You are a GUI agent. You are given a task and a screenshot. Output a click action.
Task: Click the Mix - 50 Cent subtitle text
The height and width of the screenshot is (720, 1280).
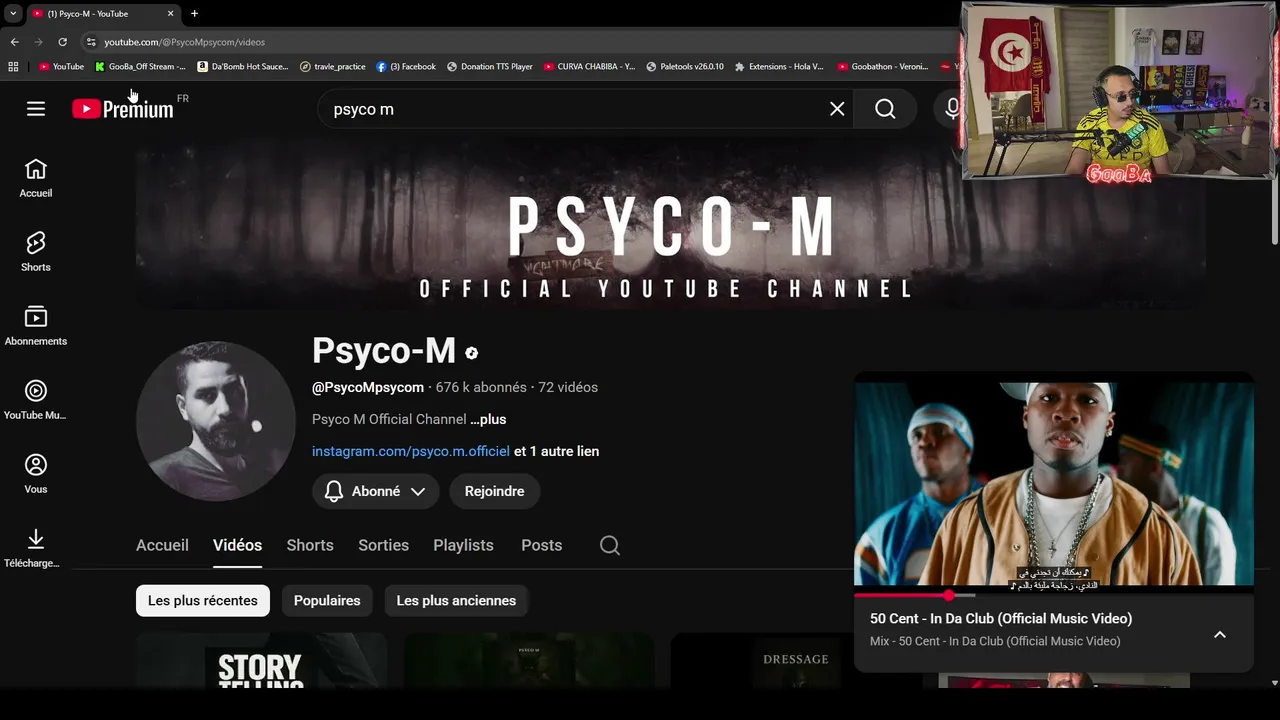coord(995,641)
